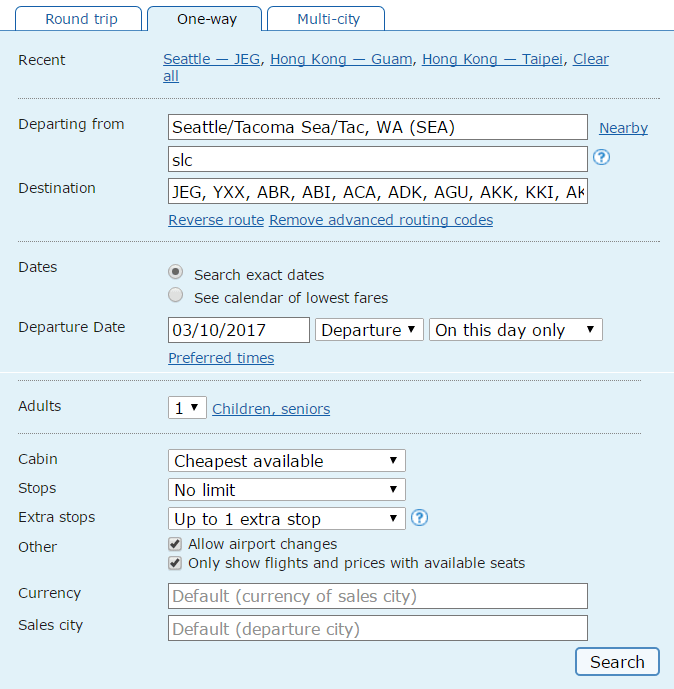Click the Departure Date input field
This screenshot has height=689, width=674.
pyautogui.click(x=239, y=330)
